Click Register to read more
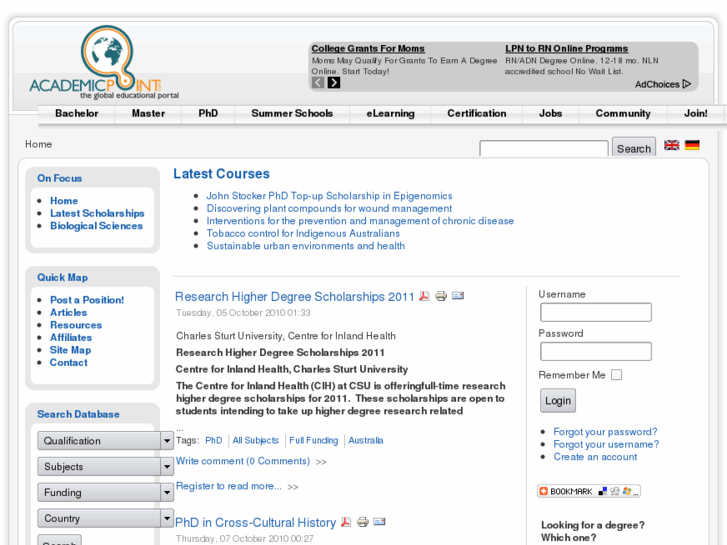The height and width of the screenshot is (545, 727). point(229,486)
